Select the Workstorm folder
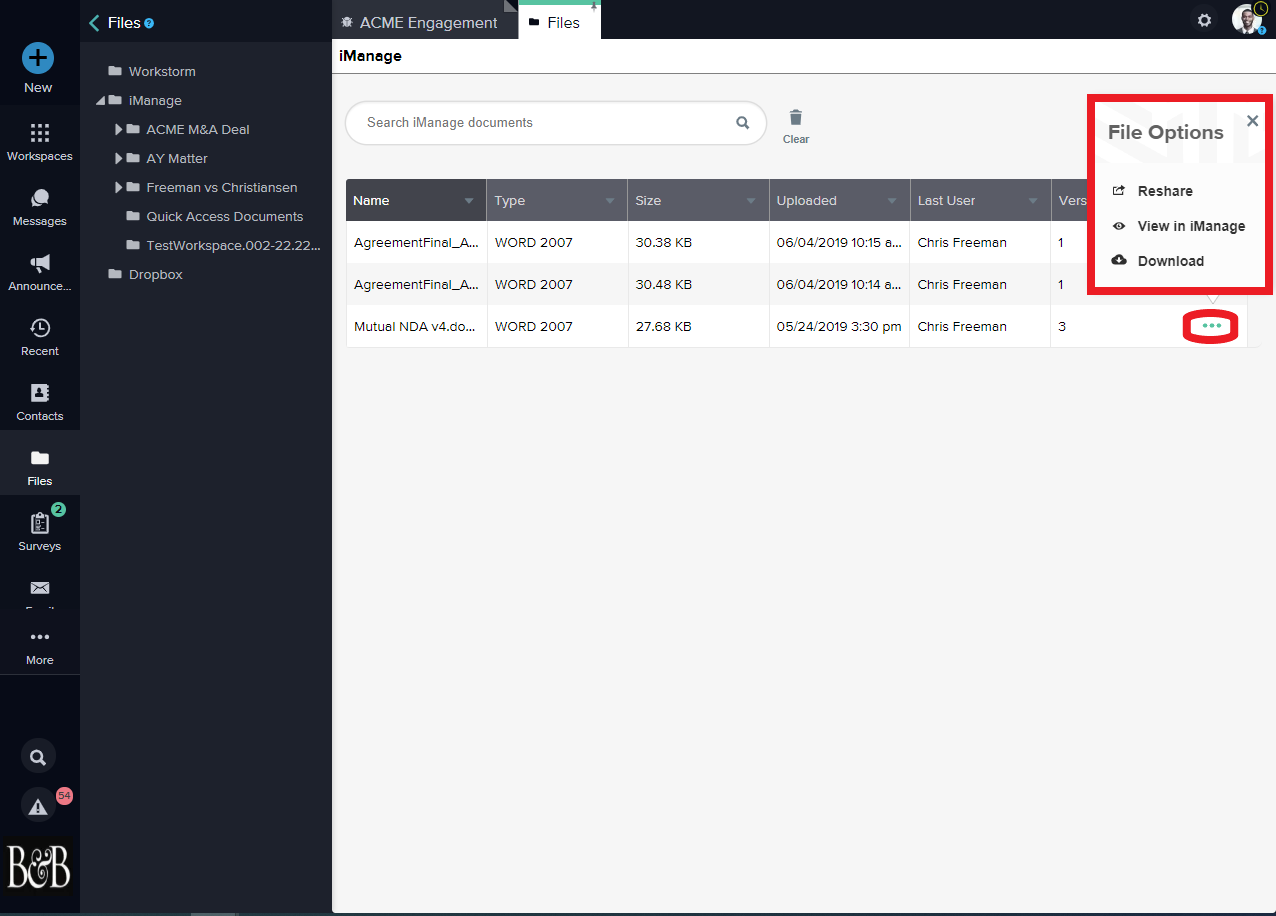1276x916 pixels. click(x=162, y=72)
